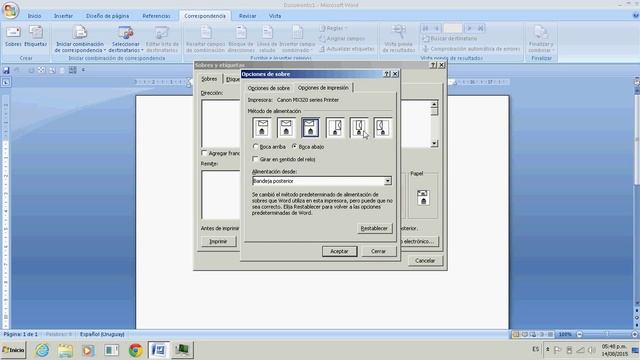Tick the Agregar franqueo checkbox
This screenshot has height=360, width=640.
[204, 153]
